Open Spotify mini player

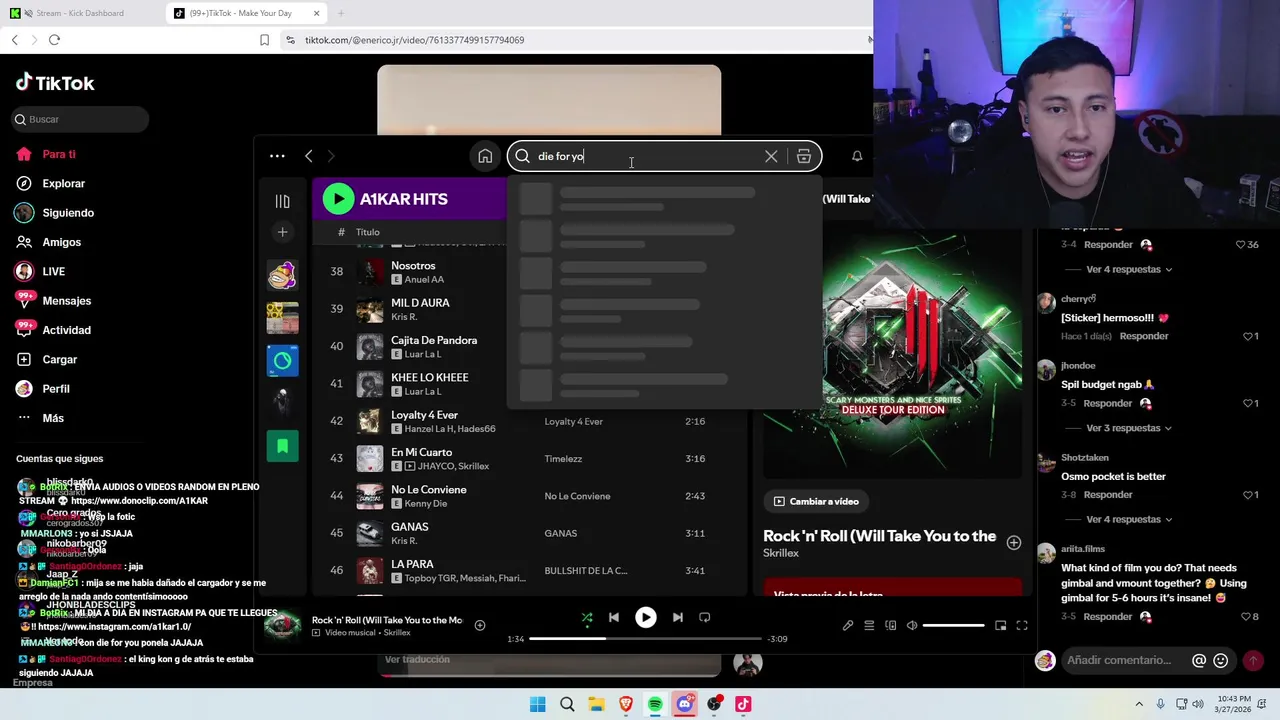(1000, 625)
